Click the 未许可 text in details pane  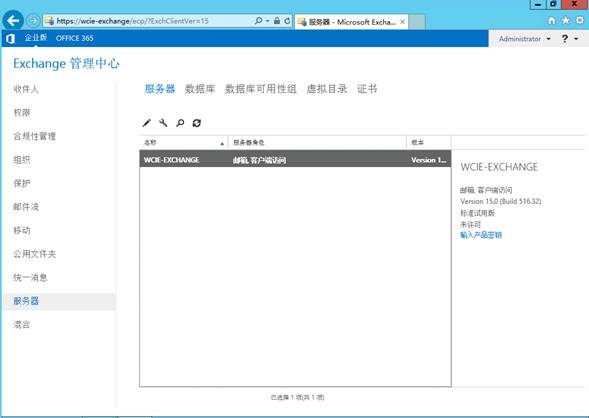pos(470,224)
